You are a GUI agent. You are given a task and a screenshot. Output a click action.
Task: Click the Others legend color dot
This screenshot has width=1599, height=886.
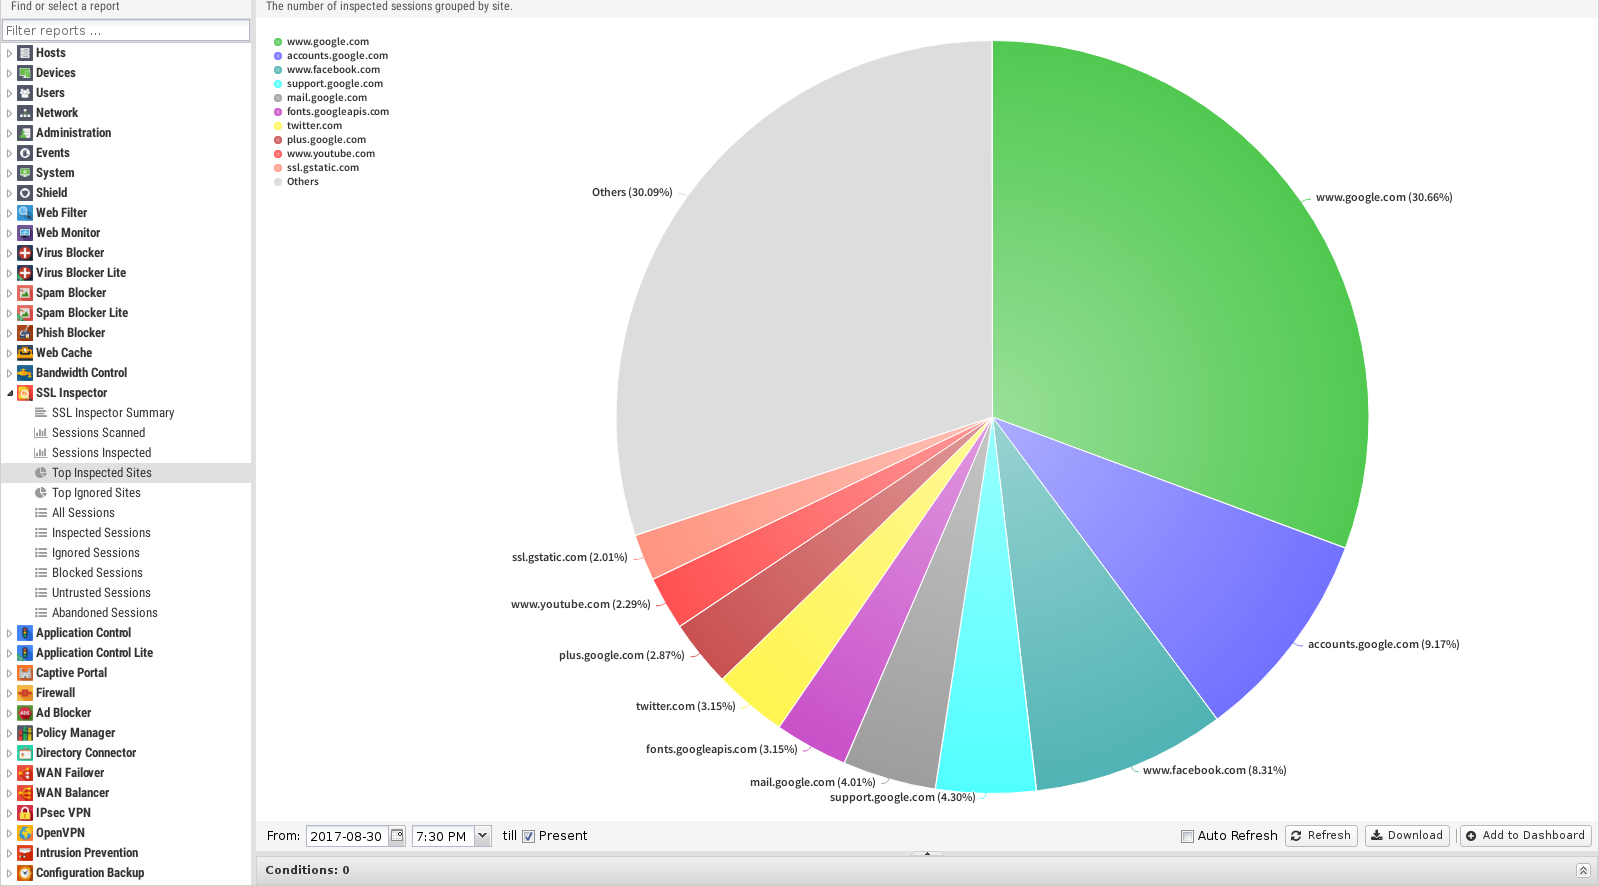[278, 182]
